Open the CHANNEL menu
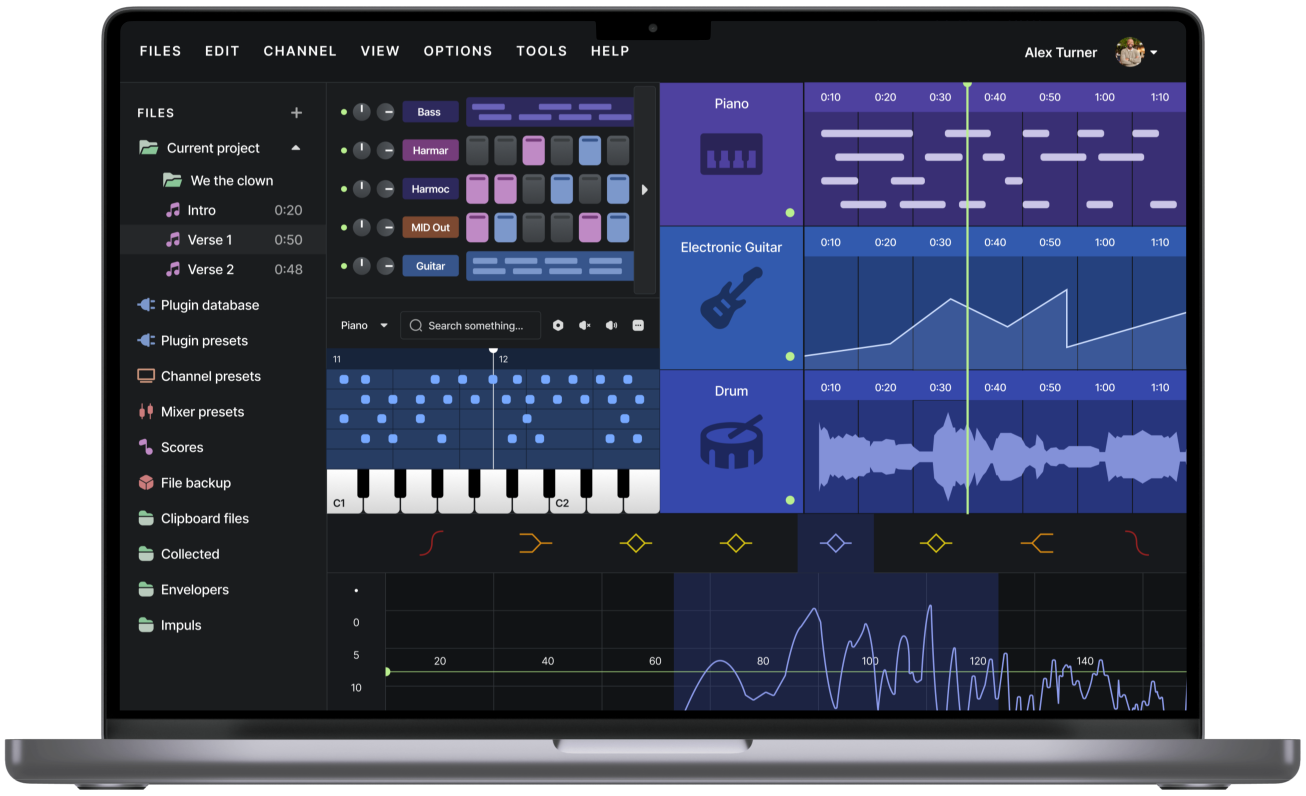1306x796 pixels. pyautogui.click(x=300, y=51)
